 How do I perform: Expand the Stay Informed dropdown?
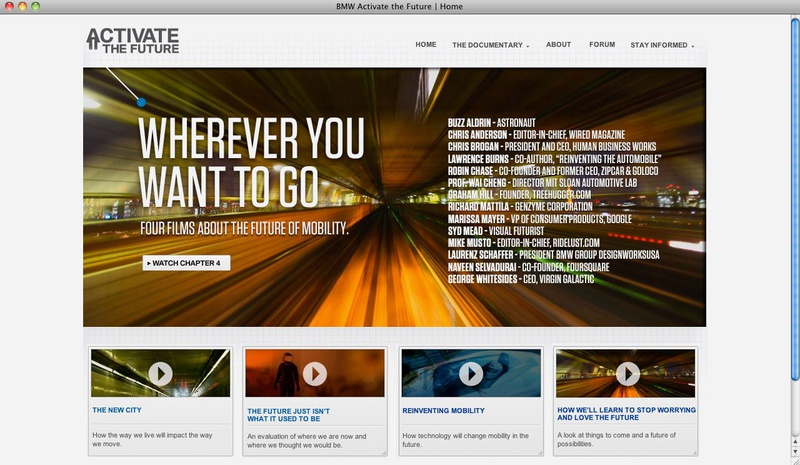[x=662, y=45]
